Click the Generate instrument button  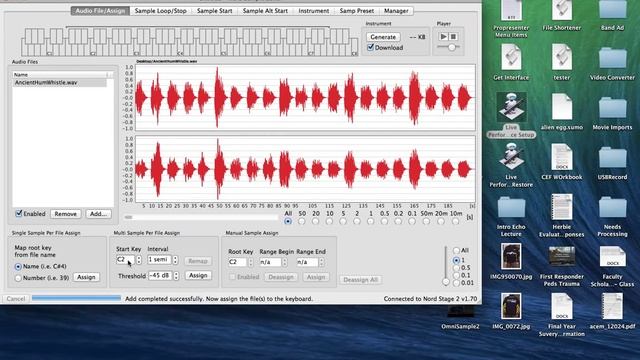tap(383, 37)
